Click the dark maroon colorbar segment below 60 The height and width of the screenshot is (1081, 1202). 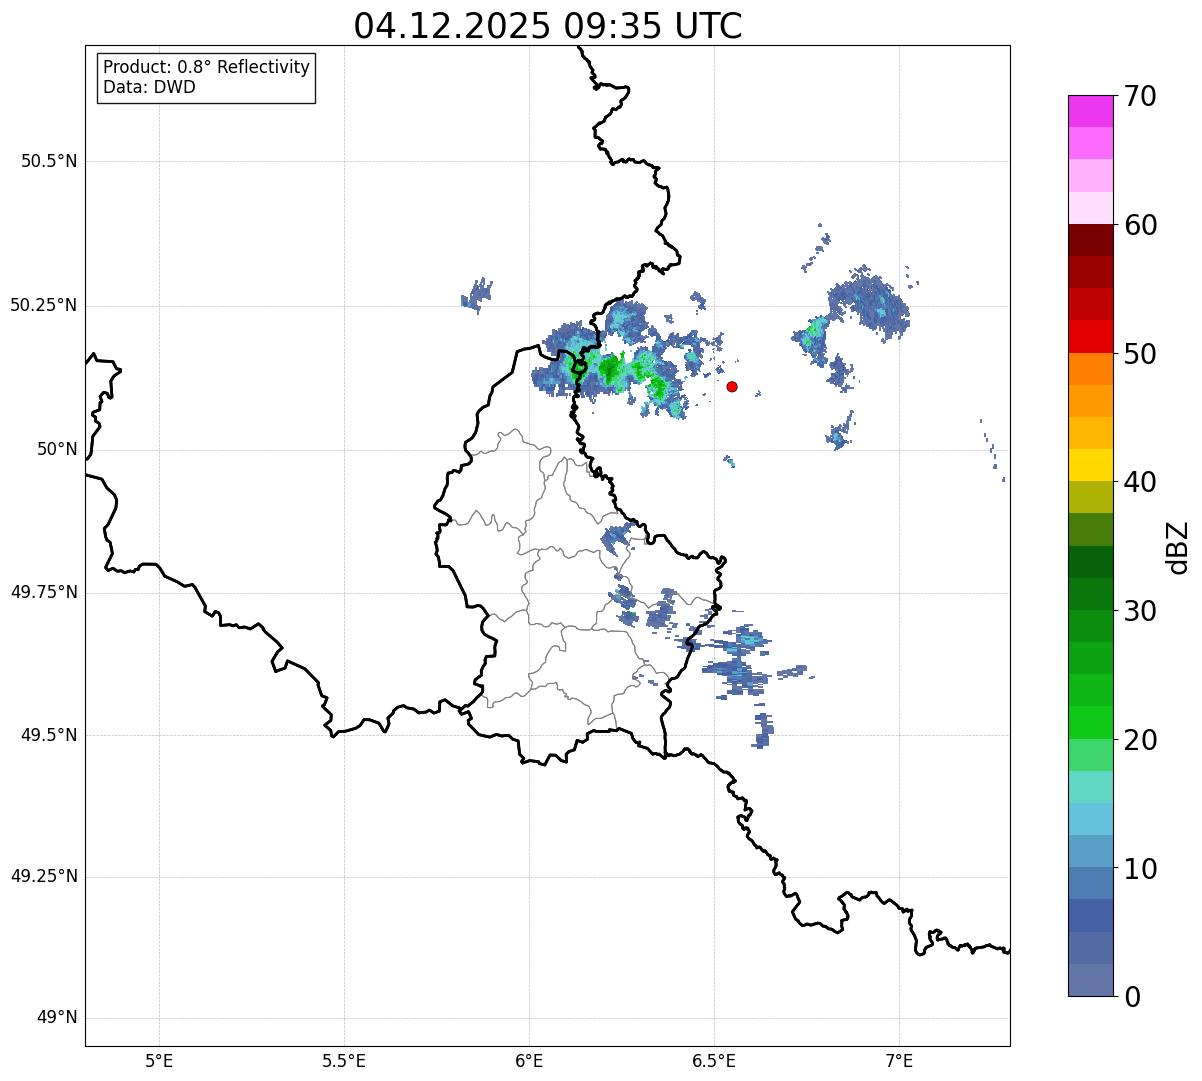tap(1090, 240)
